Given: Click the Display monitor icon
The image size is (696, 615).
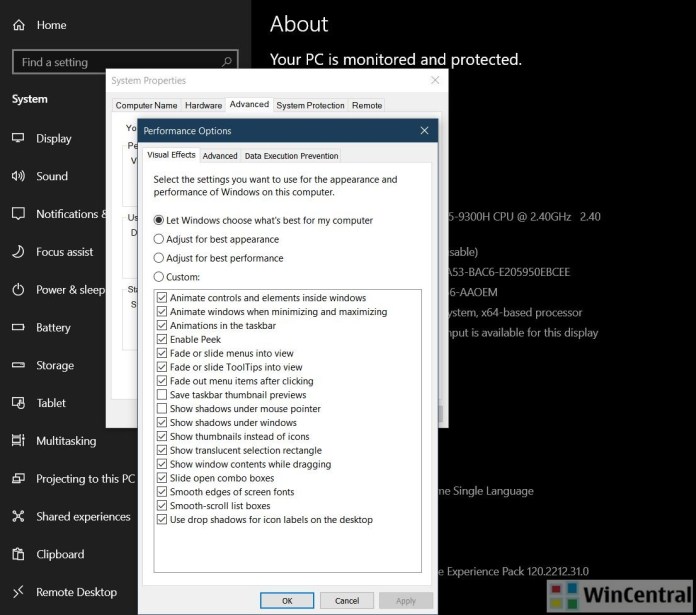Looking at the screenshot, I should tap(18, 138).
